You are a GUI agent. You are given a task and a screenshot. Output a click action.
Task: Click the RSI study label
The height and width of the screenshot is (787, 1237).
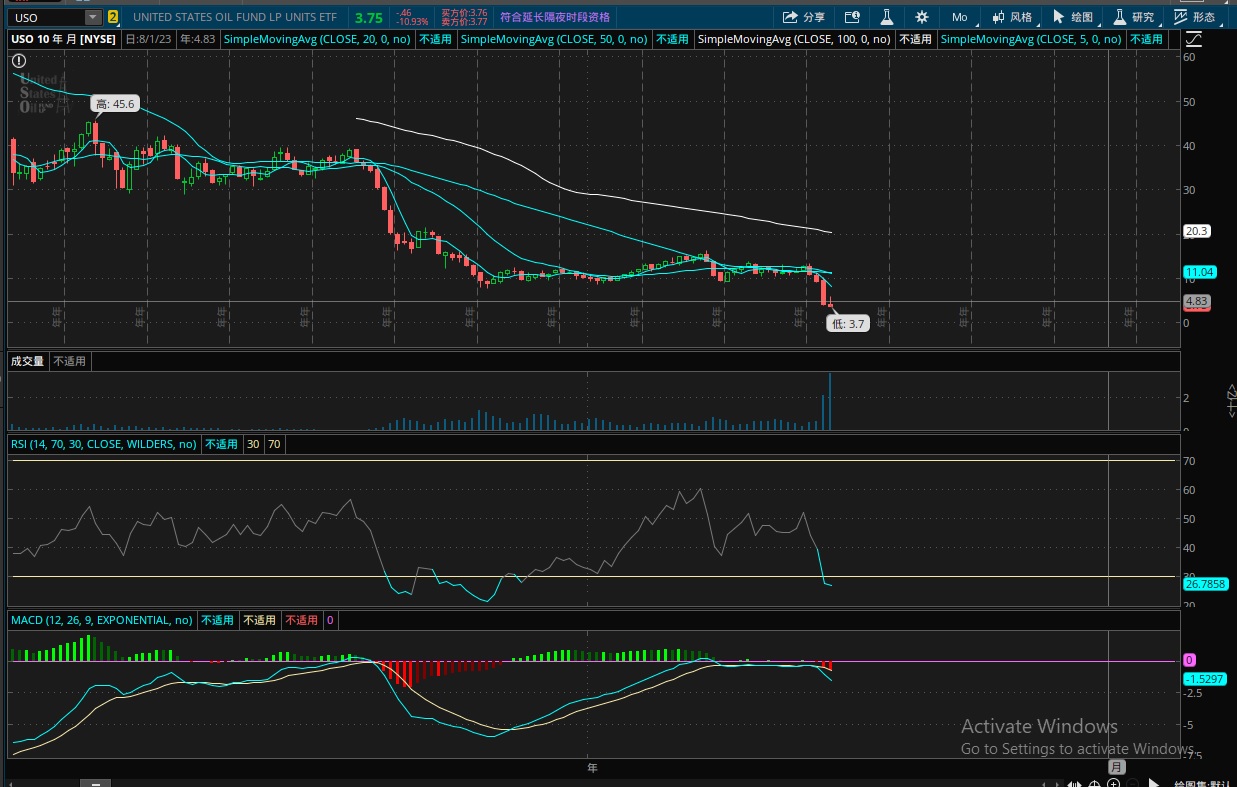pos(104,444)
